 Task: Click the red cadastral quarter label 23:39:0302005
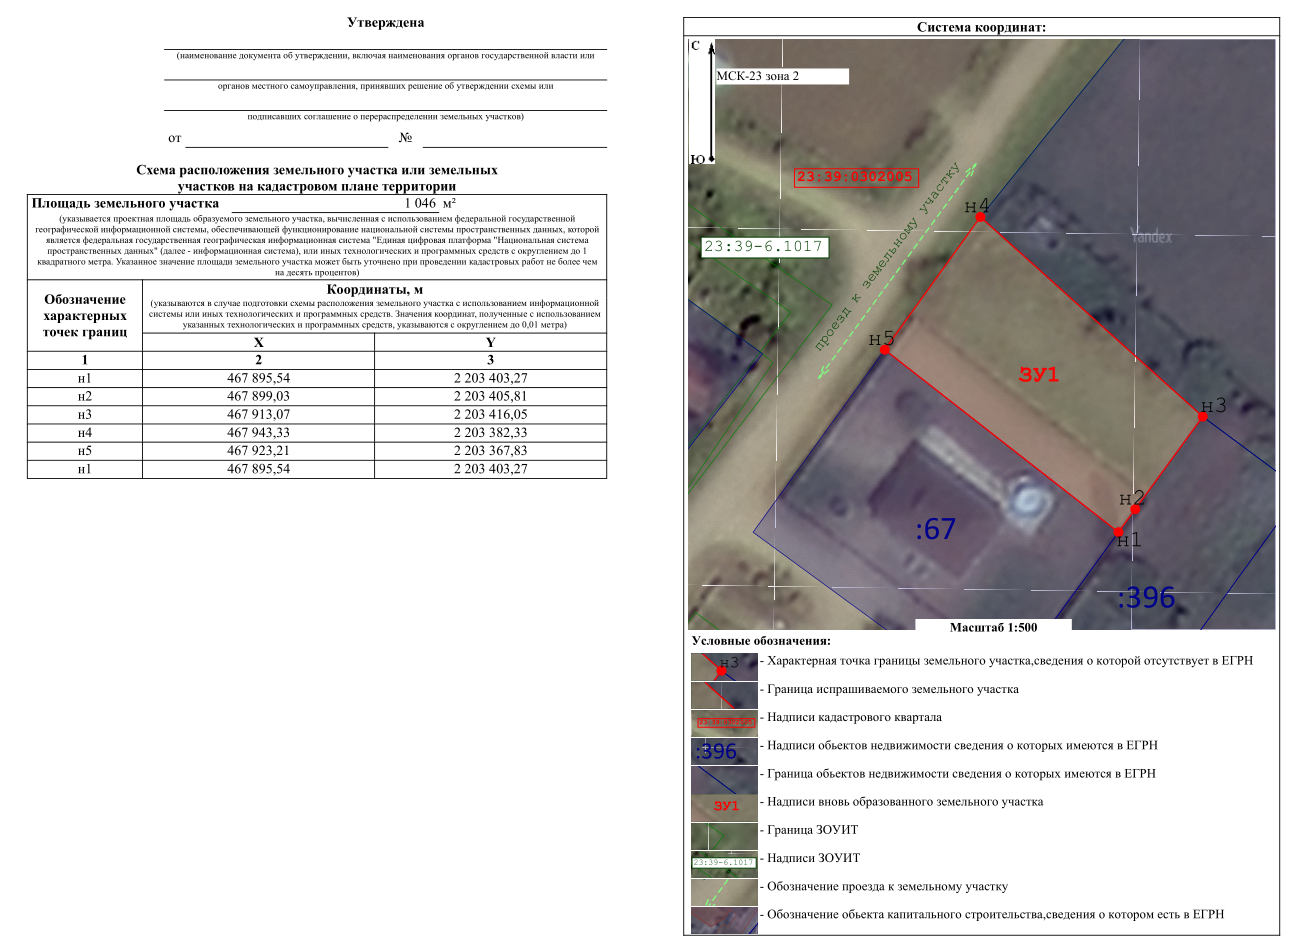click(x=856, y=177)
